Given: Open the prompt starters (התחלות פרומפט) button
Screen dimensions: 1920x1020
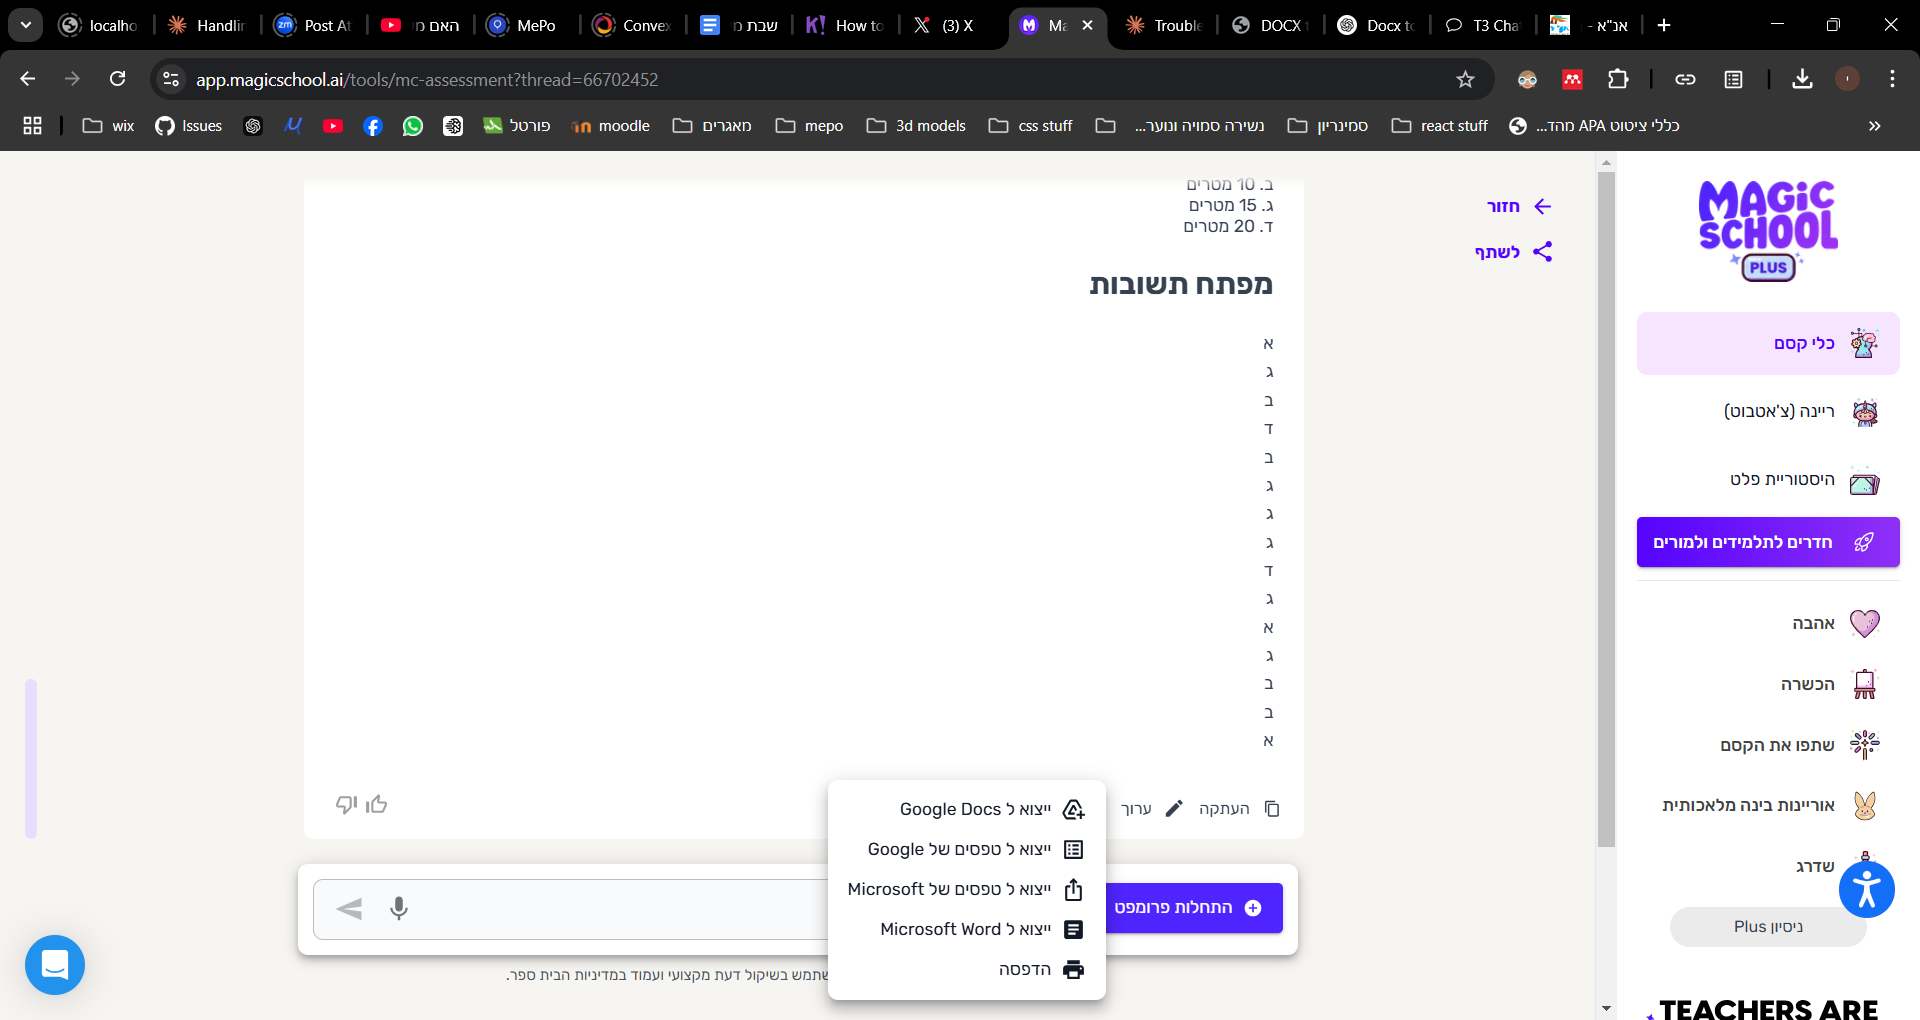Looking at the screenshot, I should click(1192, 908).
